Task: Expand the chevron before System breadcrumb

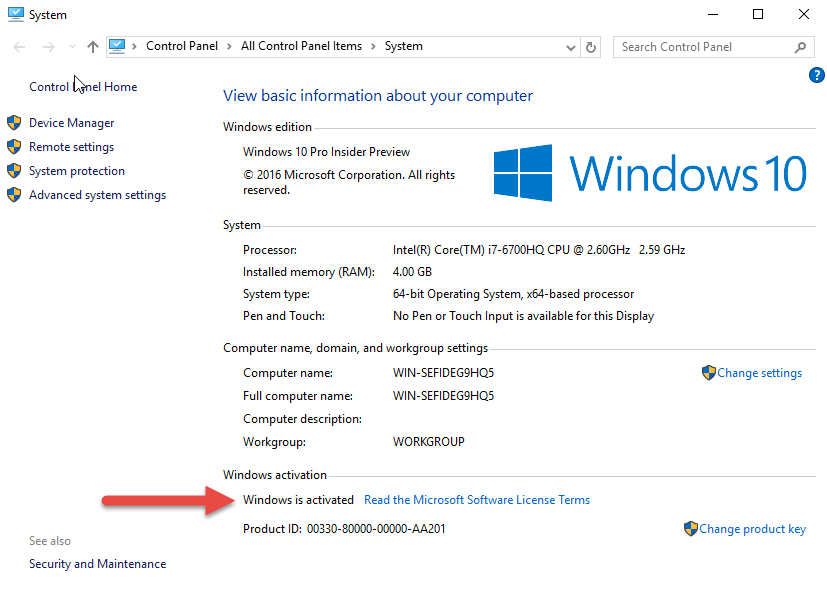Action: click(373, 46)
